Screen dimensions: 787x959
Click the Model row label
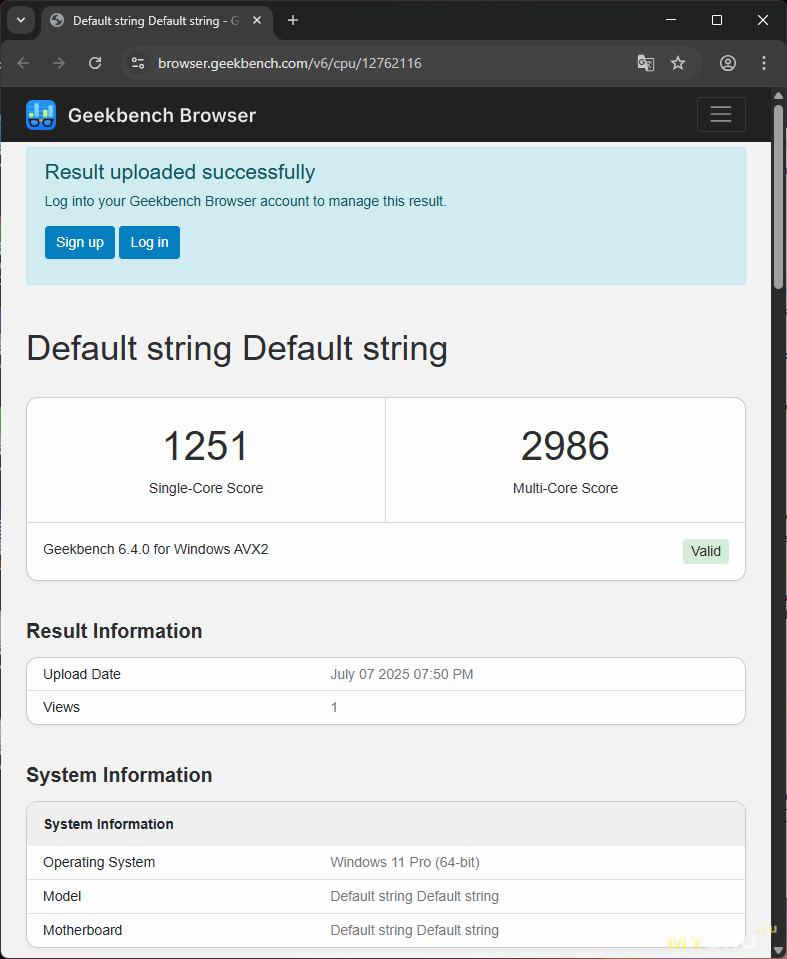[x=62, y=896]
